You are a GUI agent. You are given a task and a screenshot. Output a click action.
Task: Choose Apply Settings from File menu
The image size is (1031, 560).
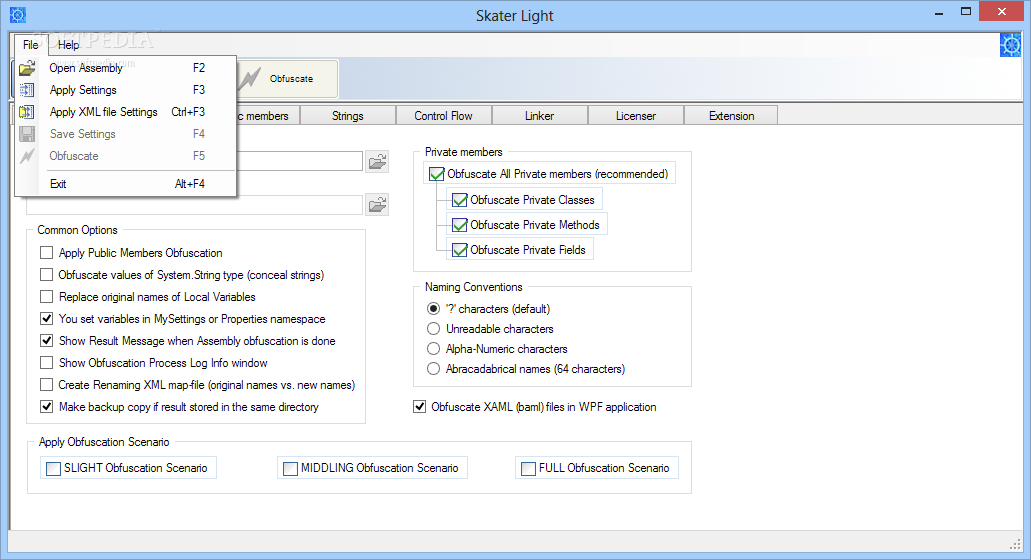(x=125, y=90)
